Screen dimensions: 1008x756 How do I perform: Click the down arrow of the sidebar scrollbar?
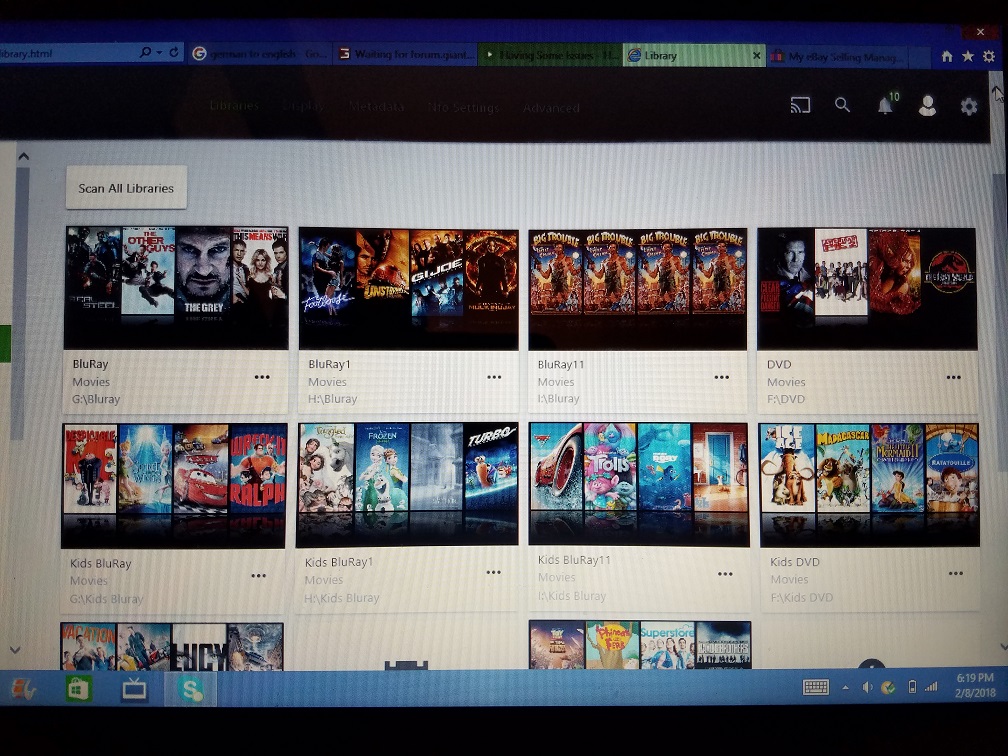click(x=16, y=651)
